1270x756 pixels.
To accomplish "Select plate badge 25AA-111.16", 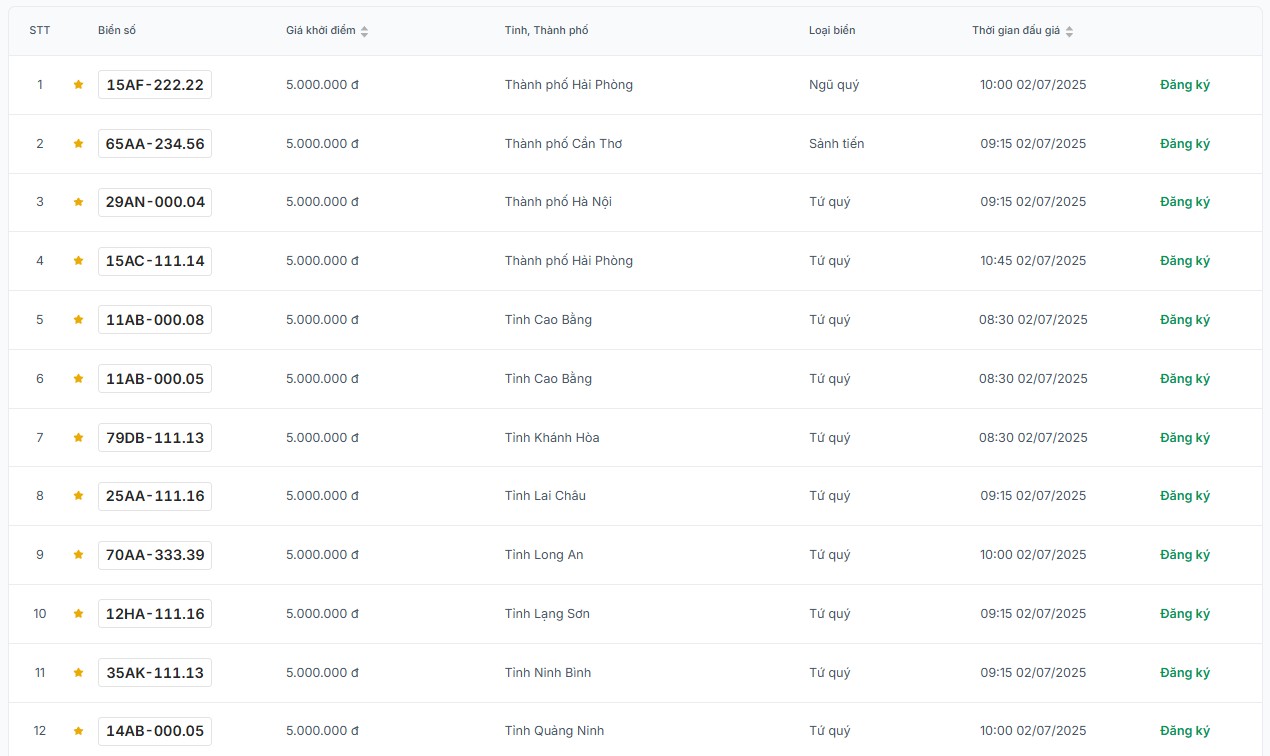I will tap(155, 496).
